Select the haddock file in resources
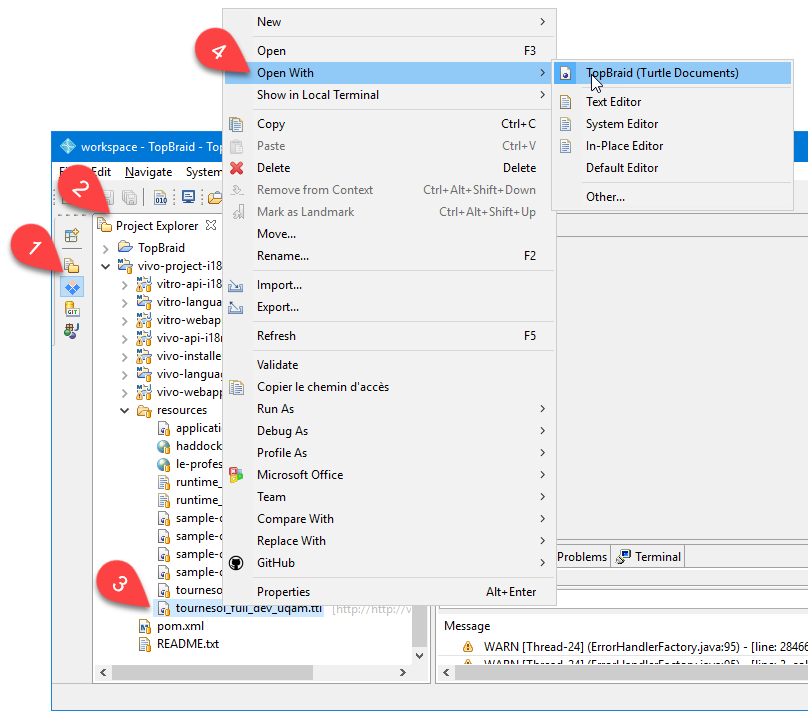 click(x=189, y=446)
